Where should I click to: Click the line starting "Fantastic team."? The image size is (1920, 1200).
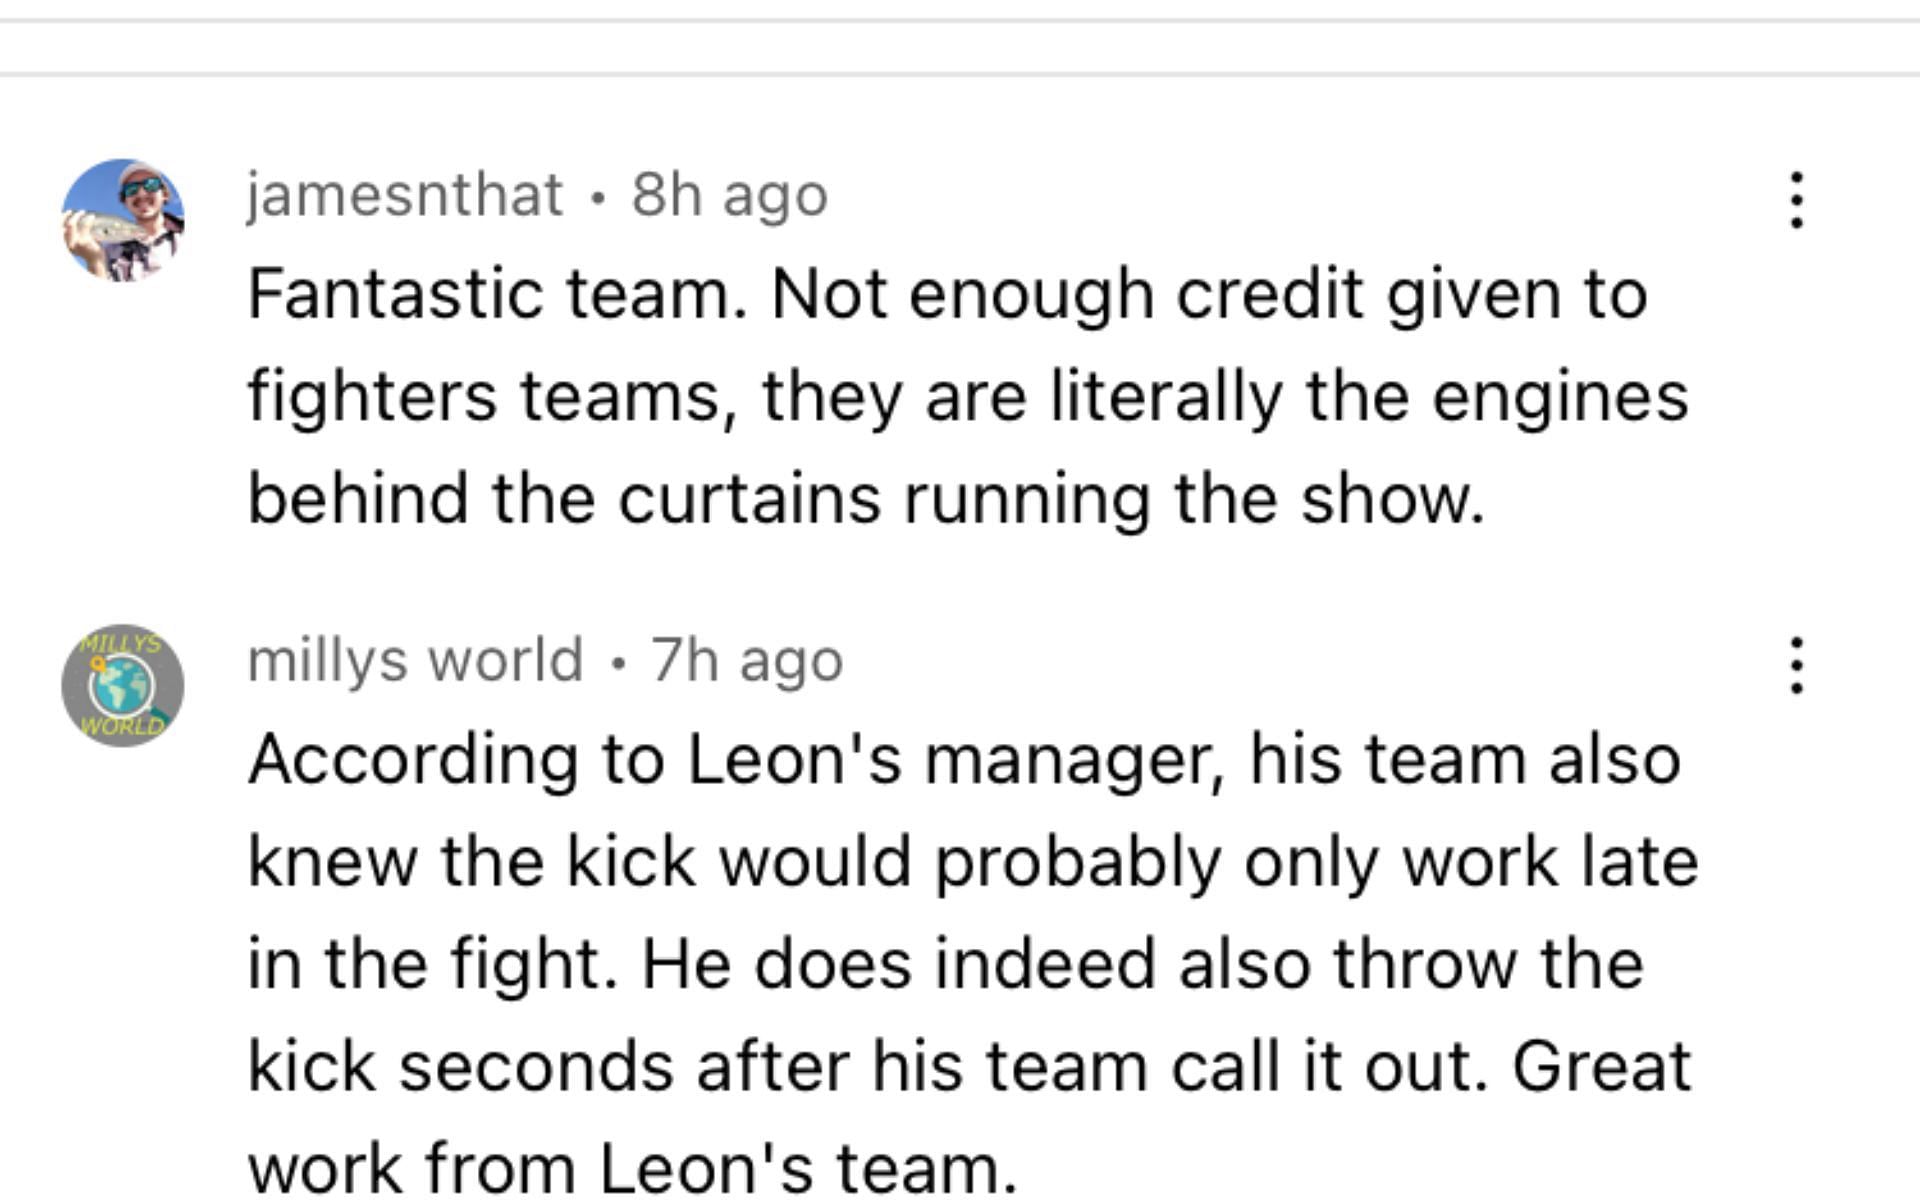point(947,295)
